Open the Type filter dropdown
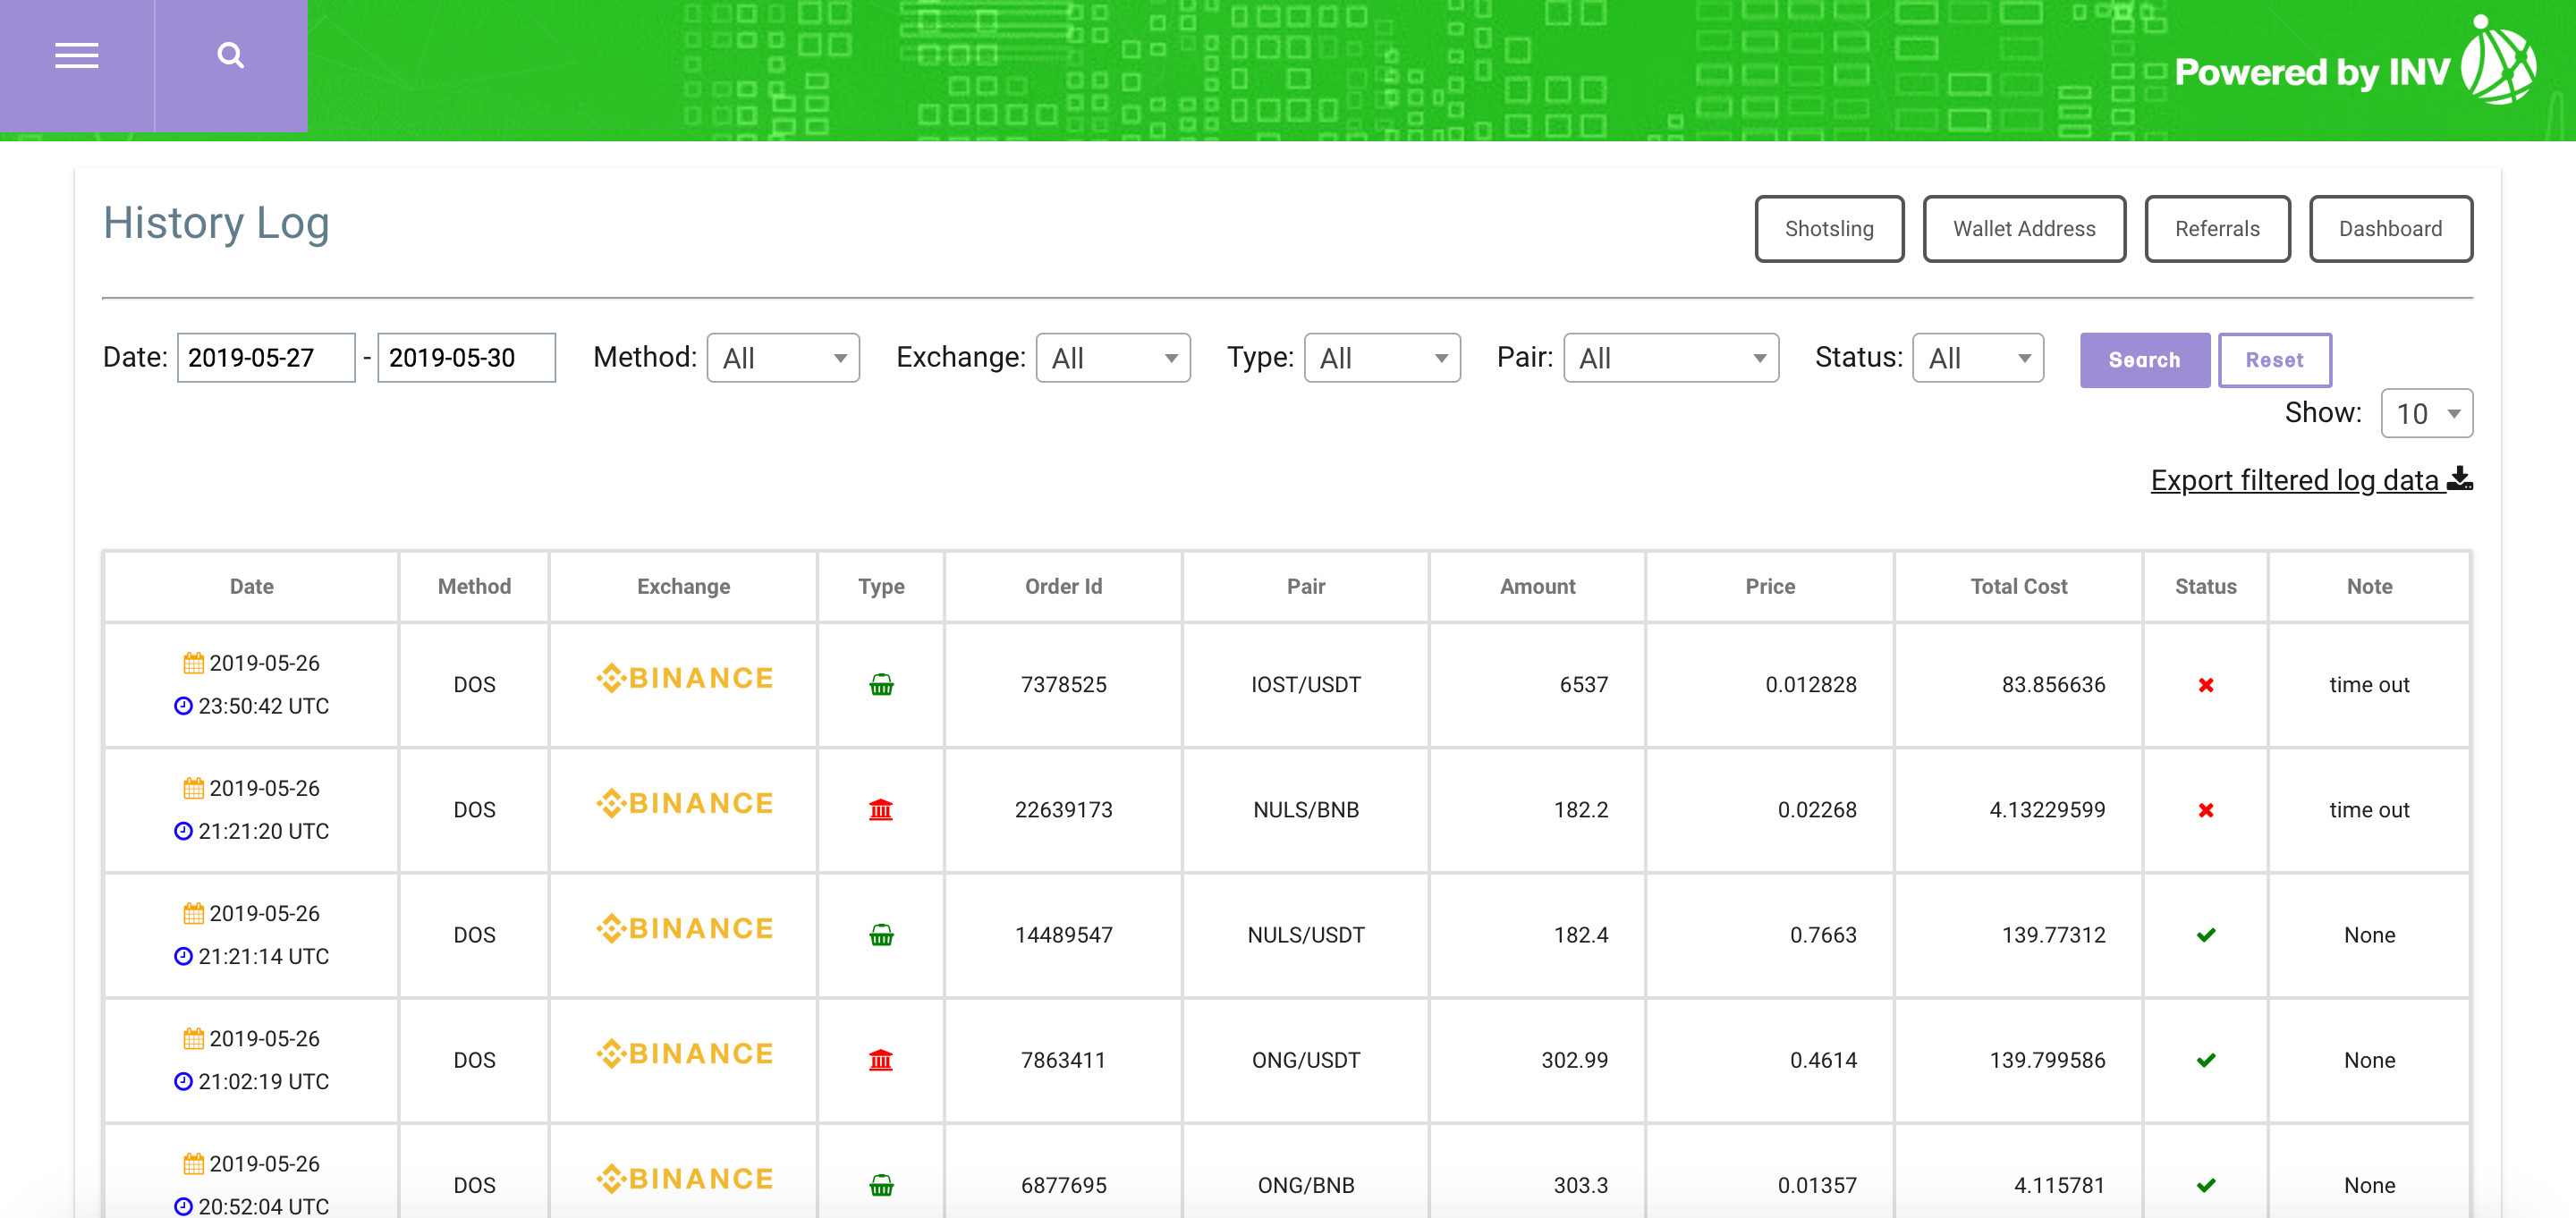The image size is (2576, 1218). [1382, 358]
